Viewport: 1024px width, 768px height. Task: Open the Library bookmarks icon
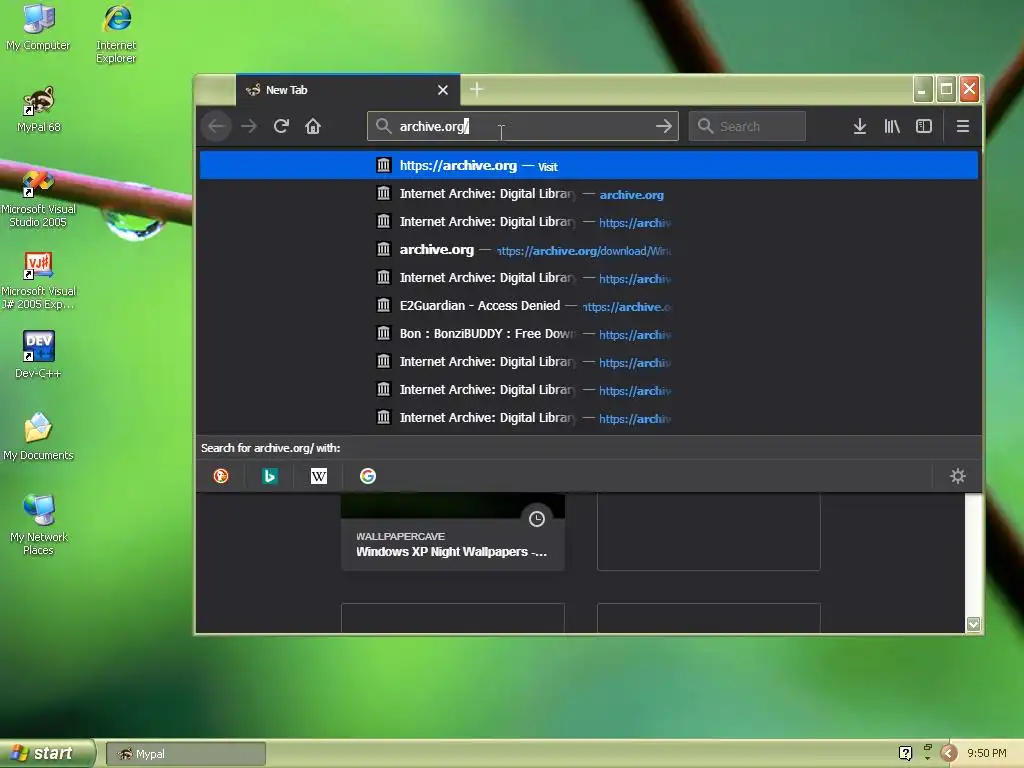coord(892,126)
